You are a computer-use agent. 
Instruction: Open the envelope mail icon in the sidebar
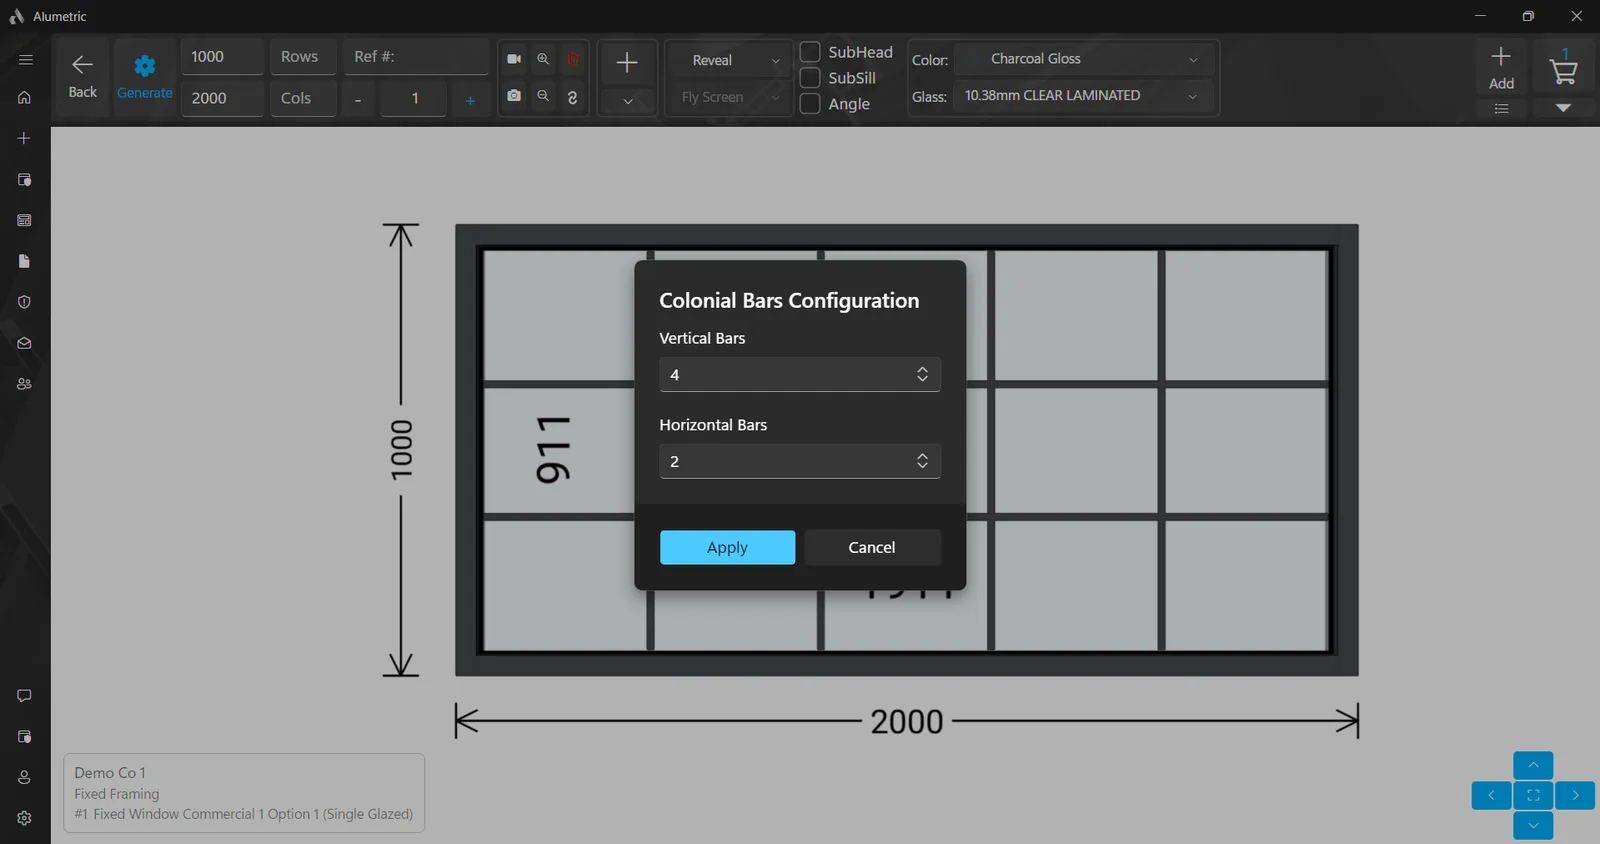pyautogui.click(x=25, y=343)
